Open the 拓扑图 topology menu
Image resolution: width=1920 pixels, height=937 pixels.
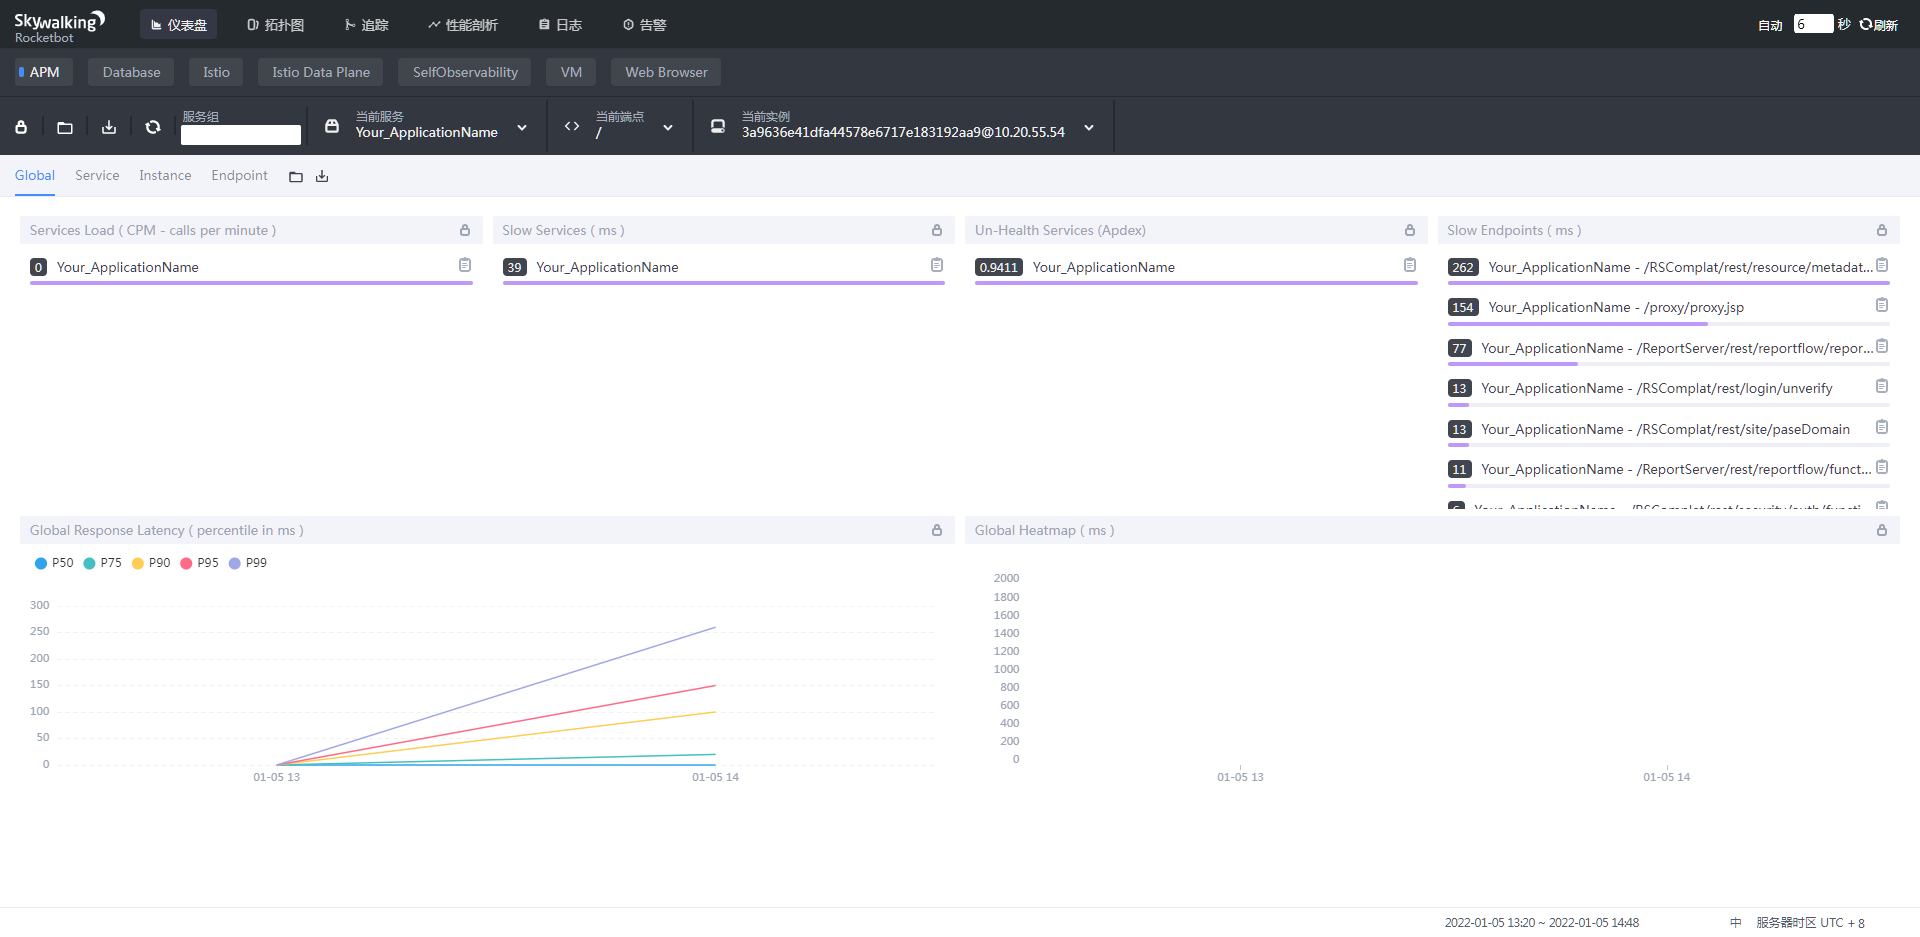click(276, 25)
